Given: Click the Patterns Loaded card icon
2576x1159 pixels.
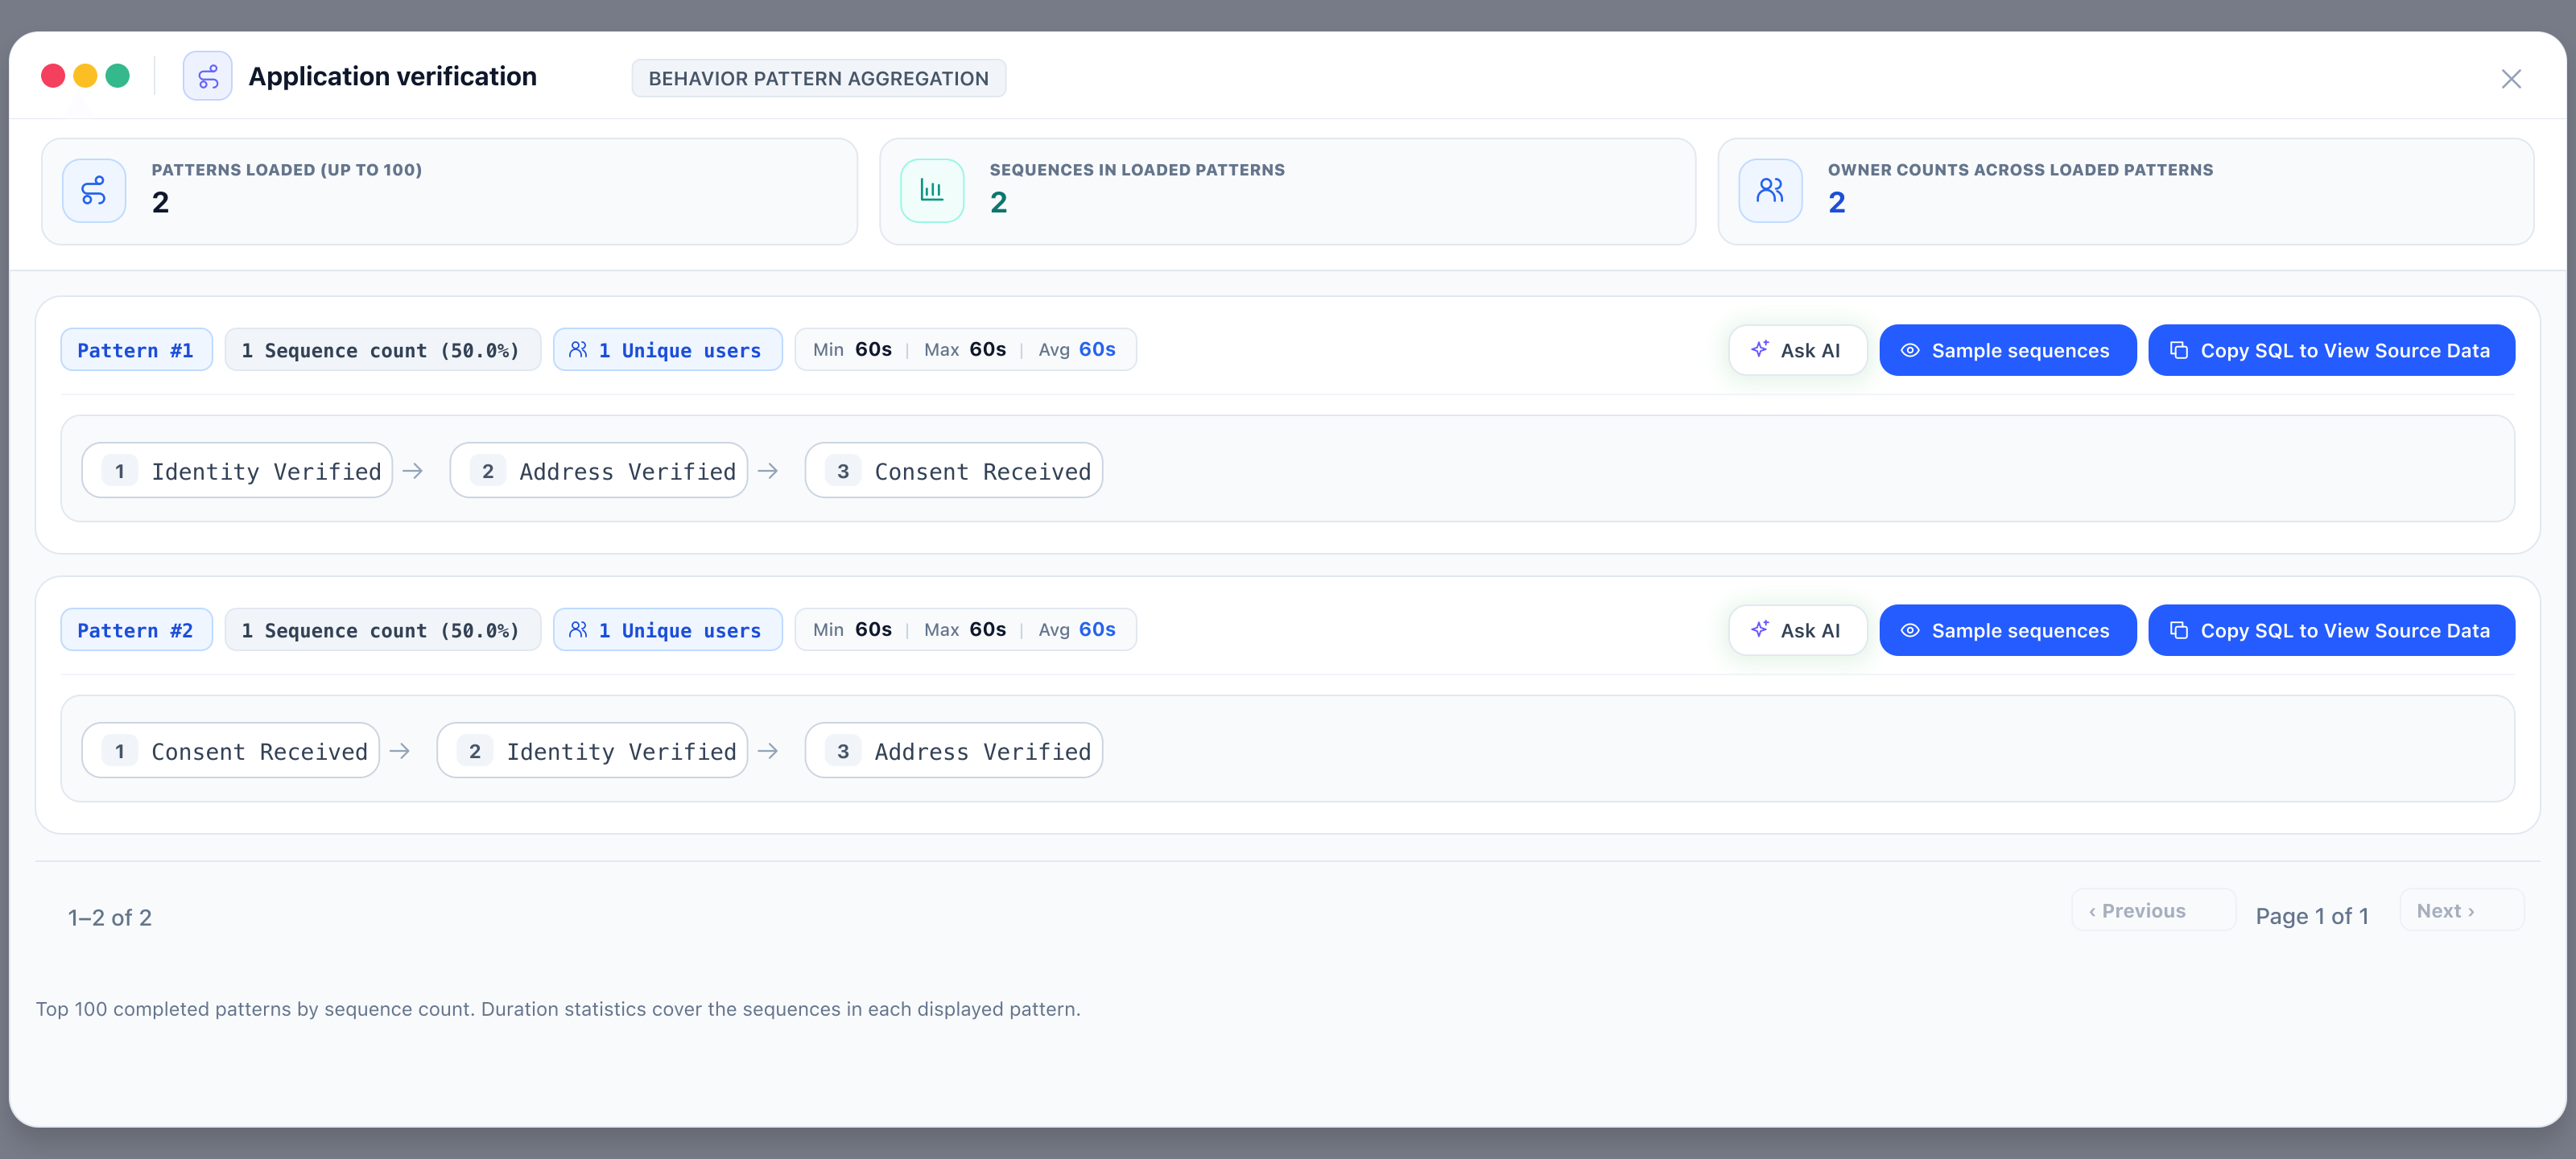Looking at the screenshot, I should tap(94, 190).
